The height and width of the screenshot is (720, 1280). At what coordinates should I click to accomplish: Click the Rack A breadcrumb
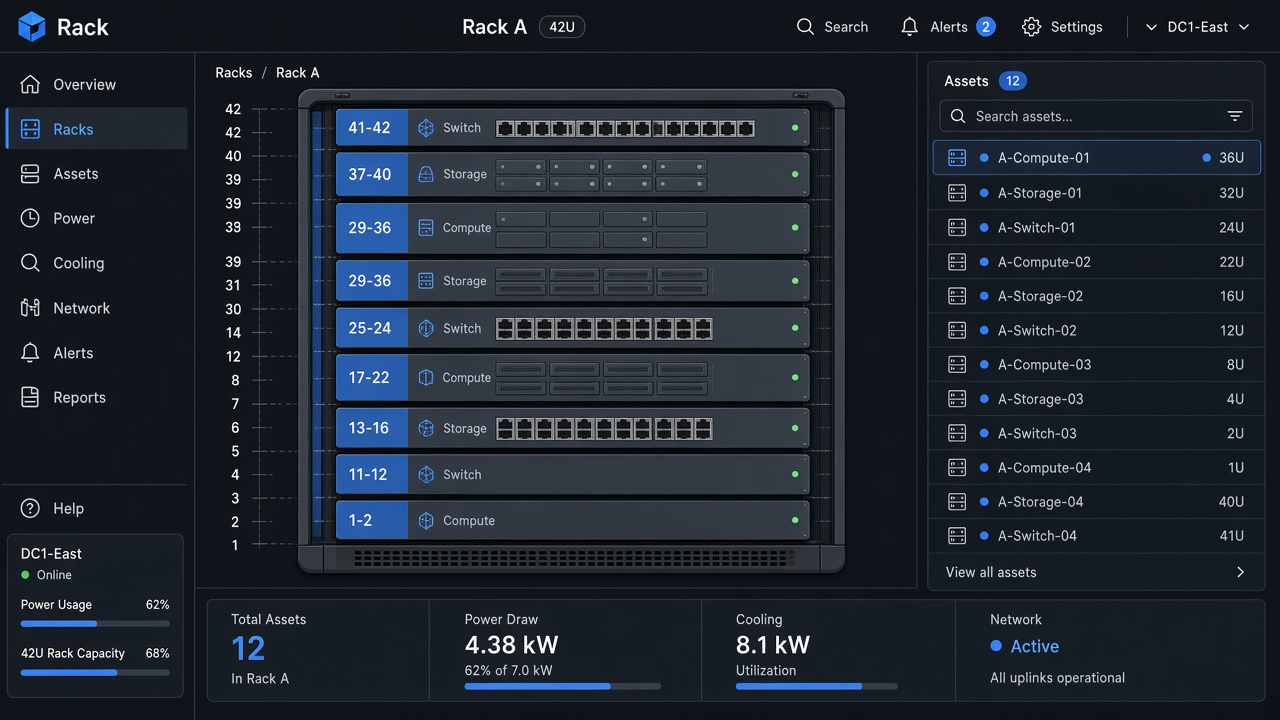pyautogui.click(x=298, y=72)
